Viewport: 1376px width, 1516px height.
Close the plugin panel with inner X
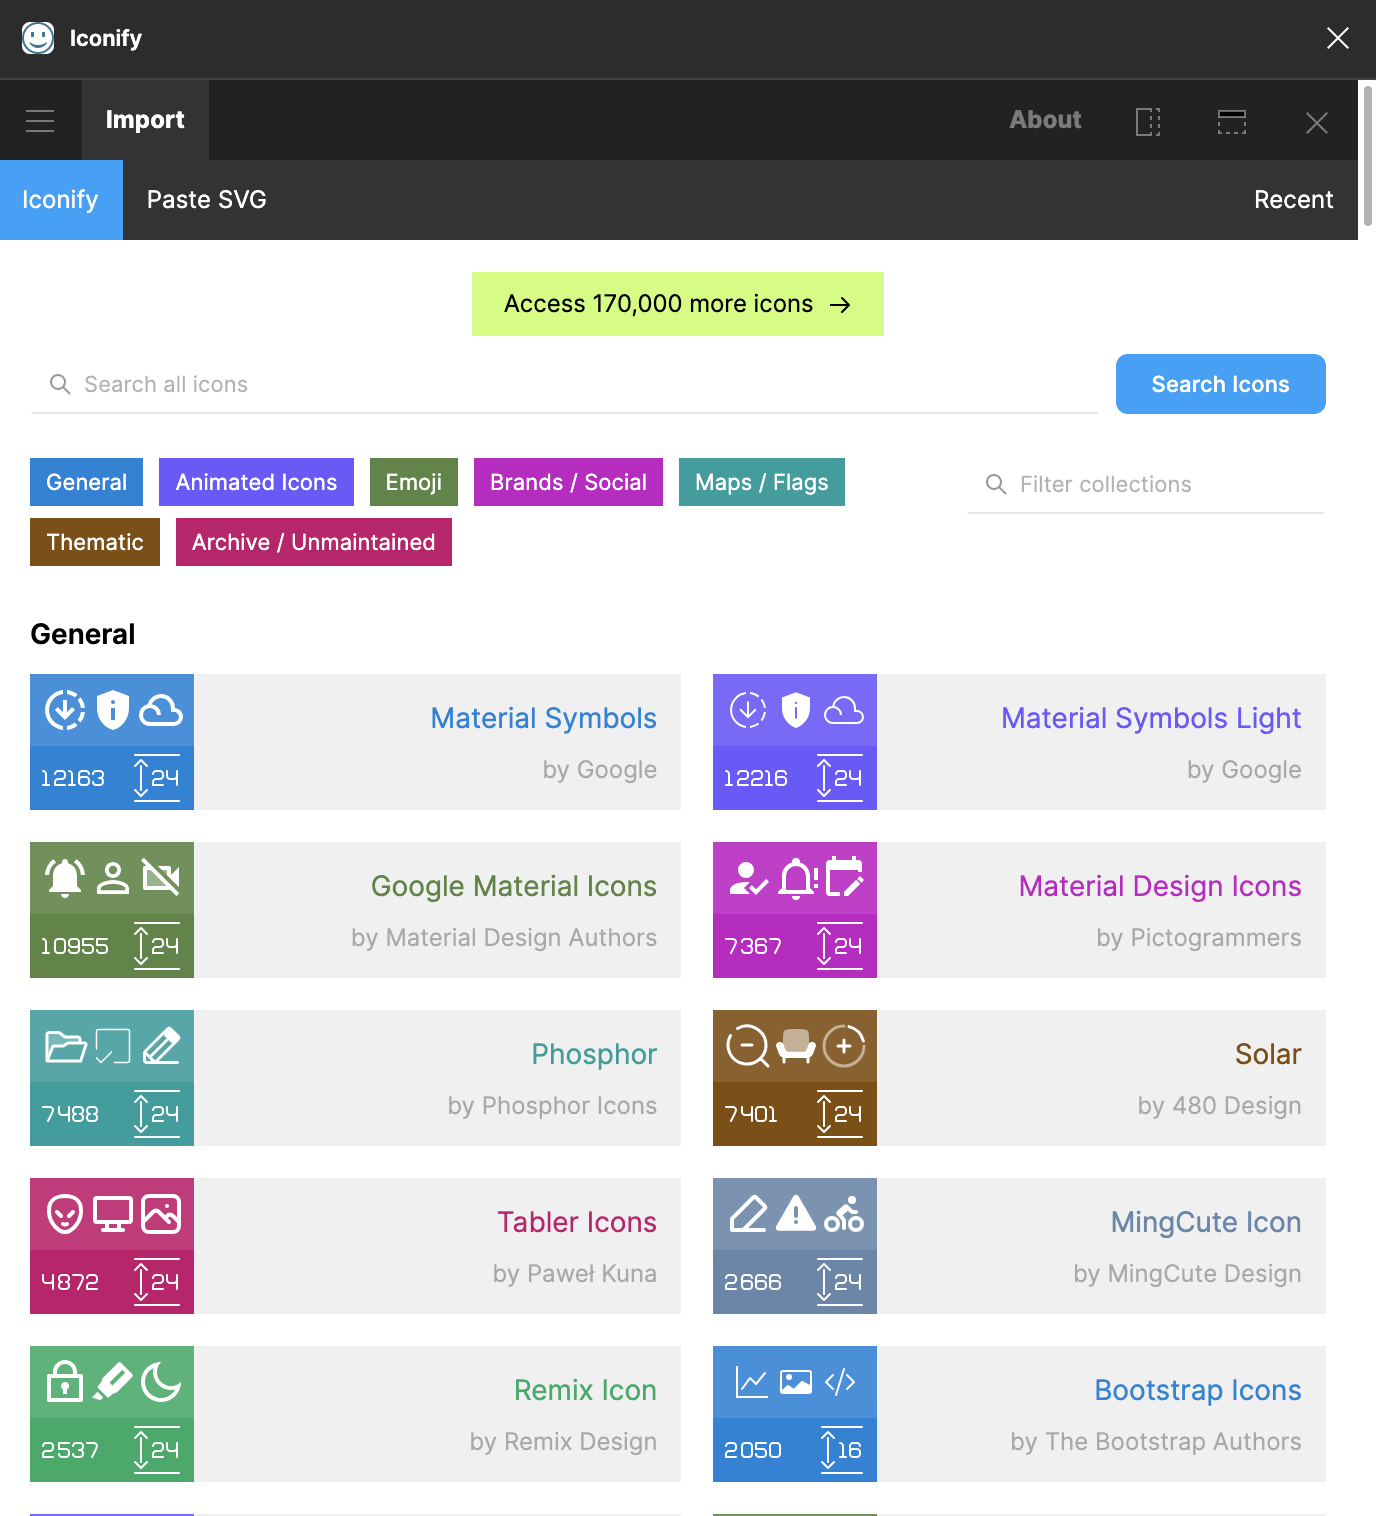coord(1317,122)
